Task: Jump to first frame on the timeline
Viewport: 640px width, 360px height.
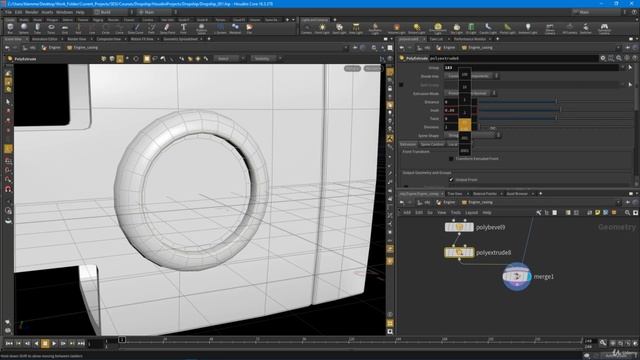Action: click(9, 344)
